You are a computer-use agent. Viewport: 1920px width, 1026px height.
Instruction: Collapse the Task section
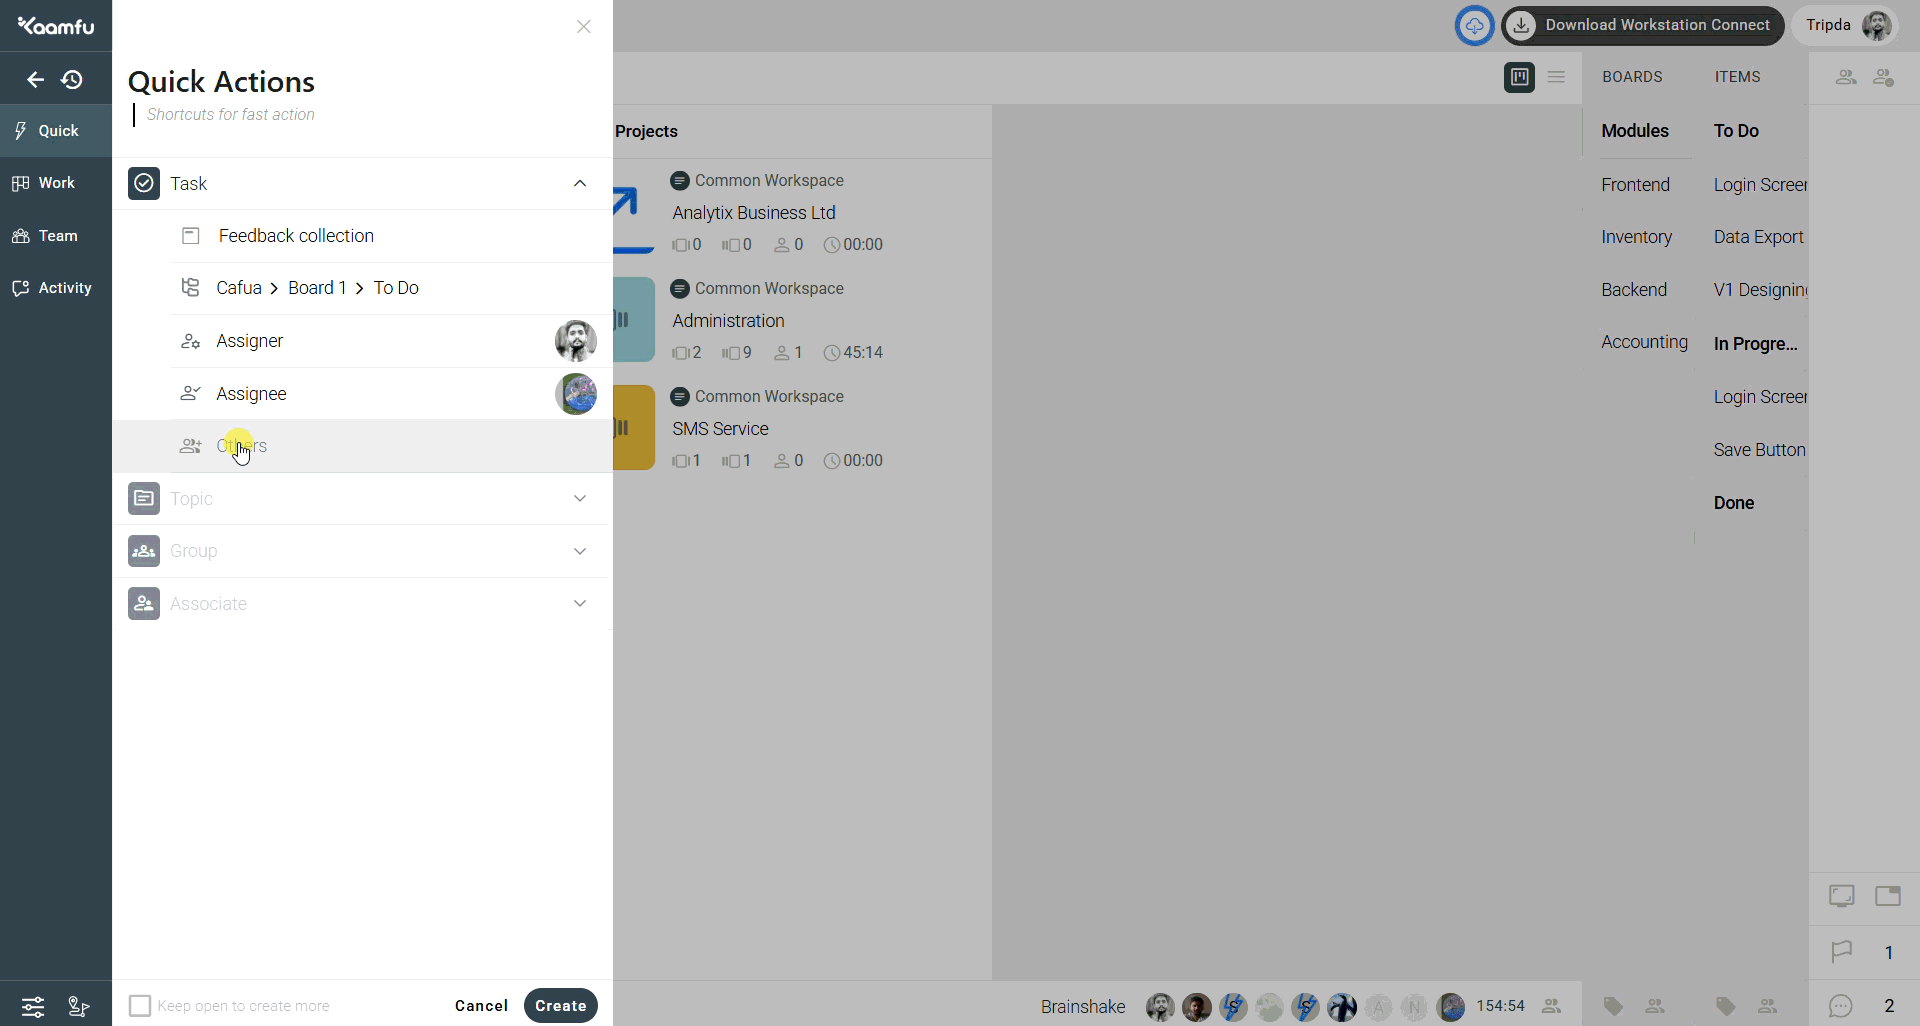[580, 183]
